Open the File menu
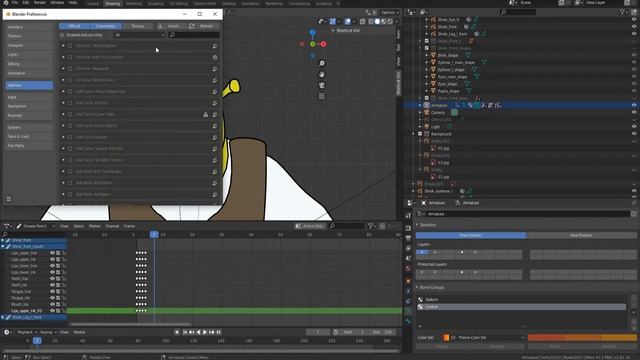This screenshot has height=360, width=640. [x=15, y=2]
